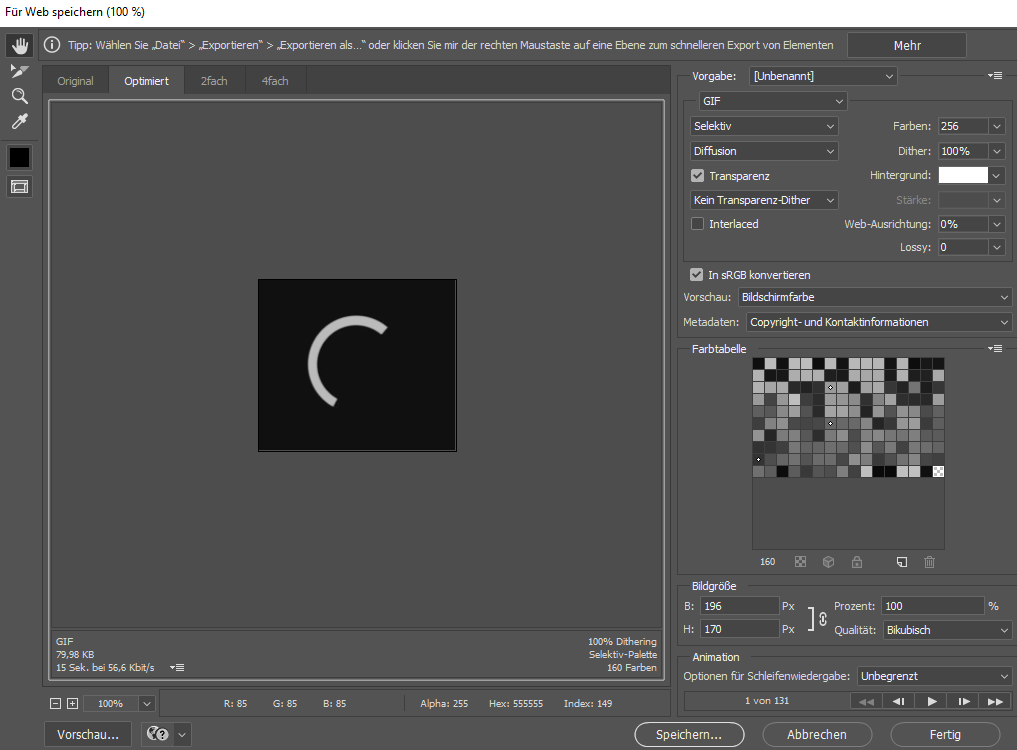This screenshot has width=1017, height=750.
Task: Click the browser preview icon
Action: coord(158,734)
